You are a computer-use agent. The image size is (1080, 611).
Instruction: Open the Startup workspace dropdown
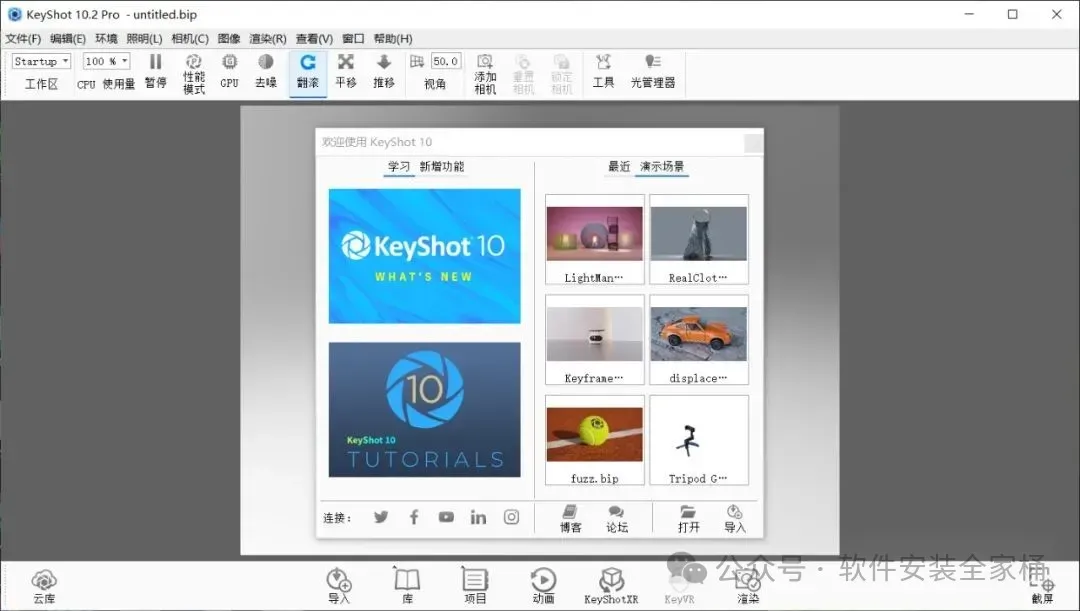pyautogui.click(x=41, y=61)
